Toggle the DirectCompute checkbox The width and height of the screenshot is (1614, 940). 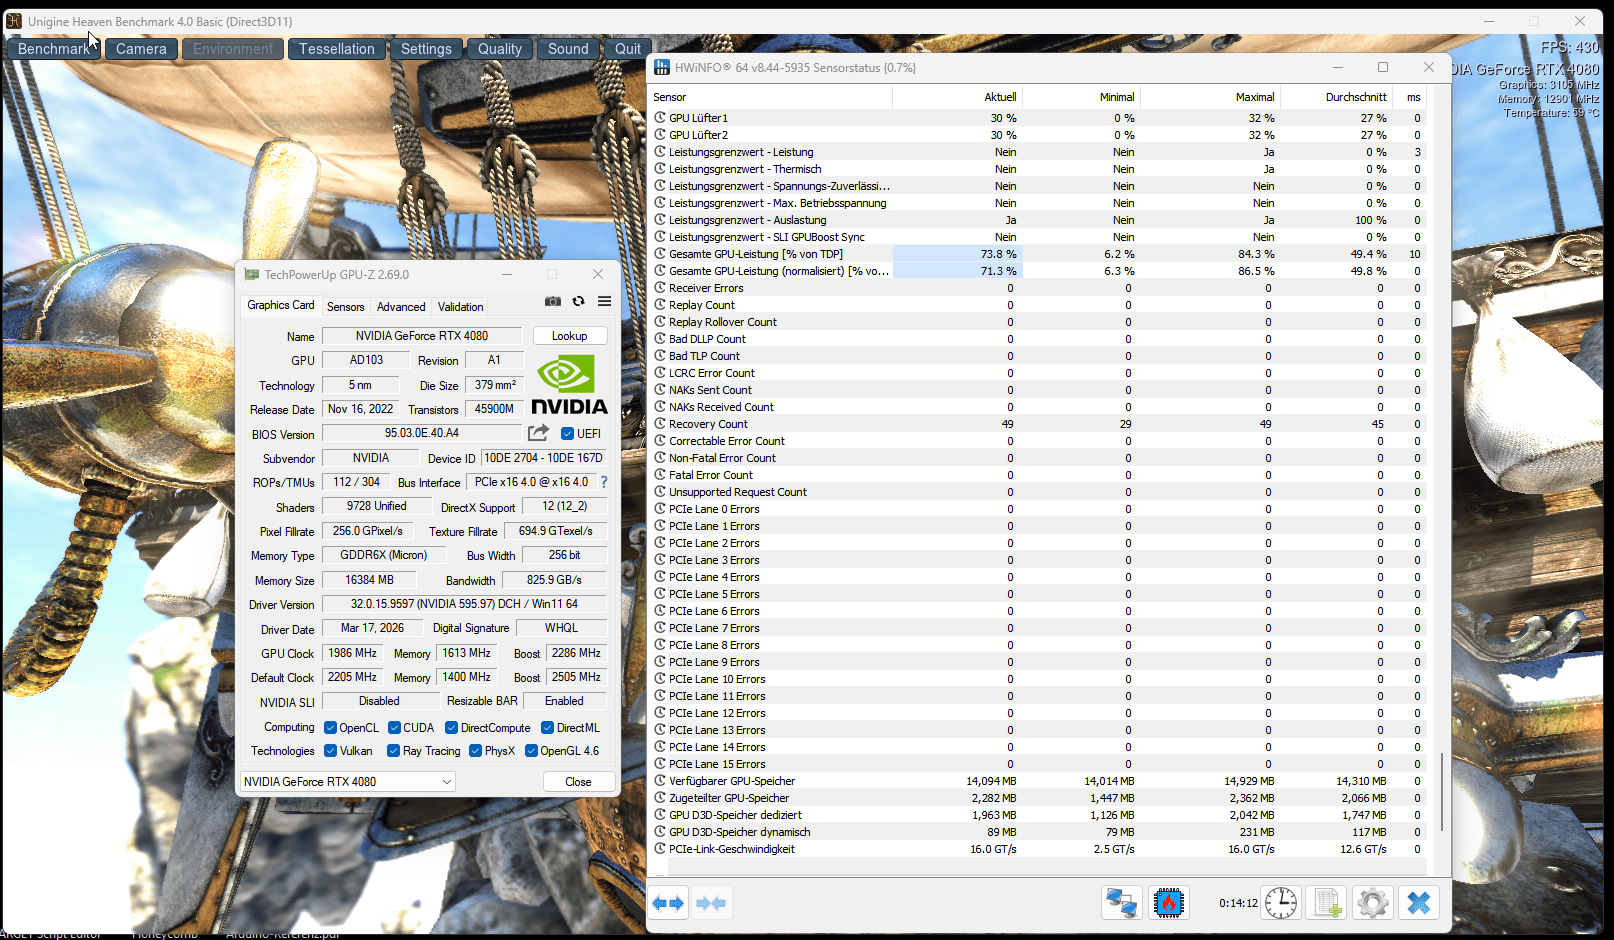pos(451,728)
